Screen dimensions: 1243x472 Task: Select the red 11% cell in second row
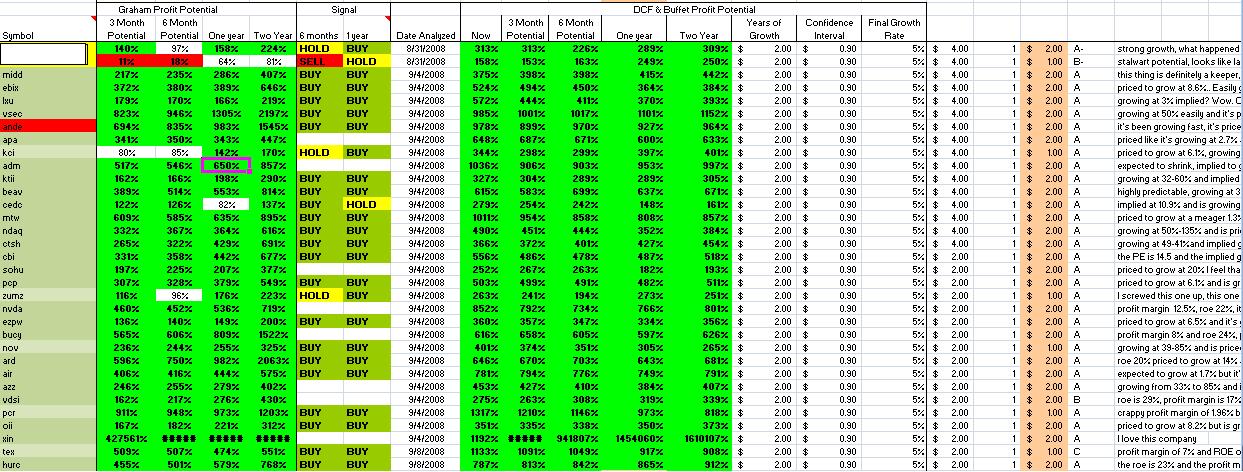coord(125,62)
